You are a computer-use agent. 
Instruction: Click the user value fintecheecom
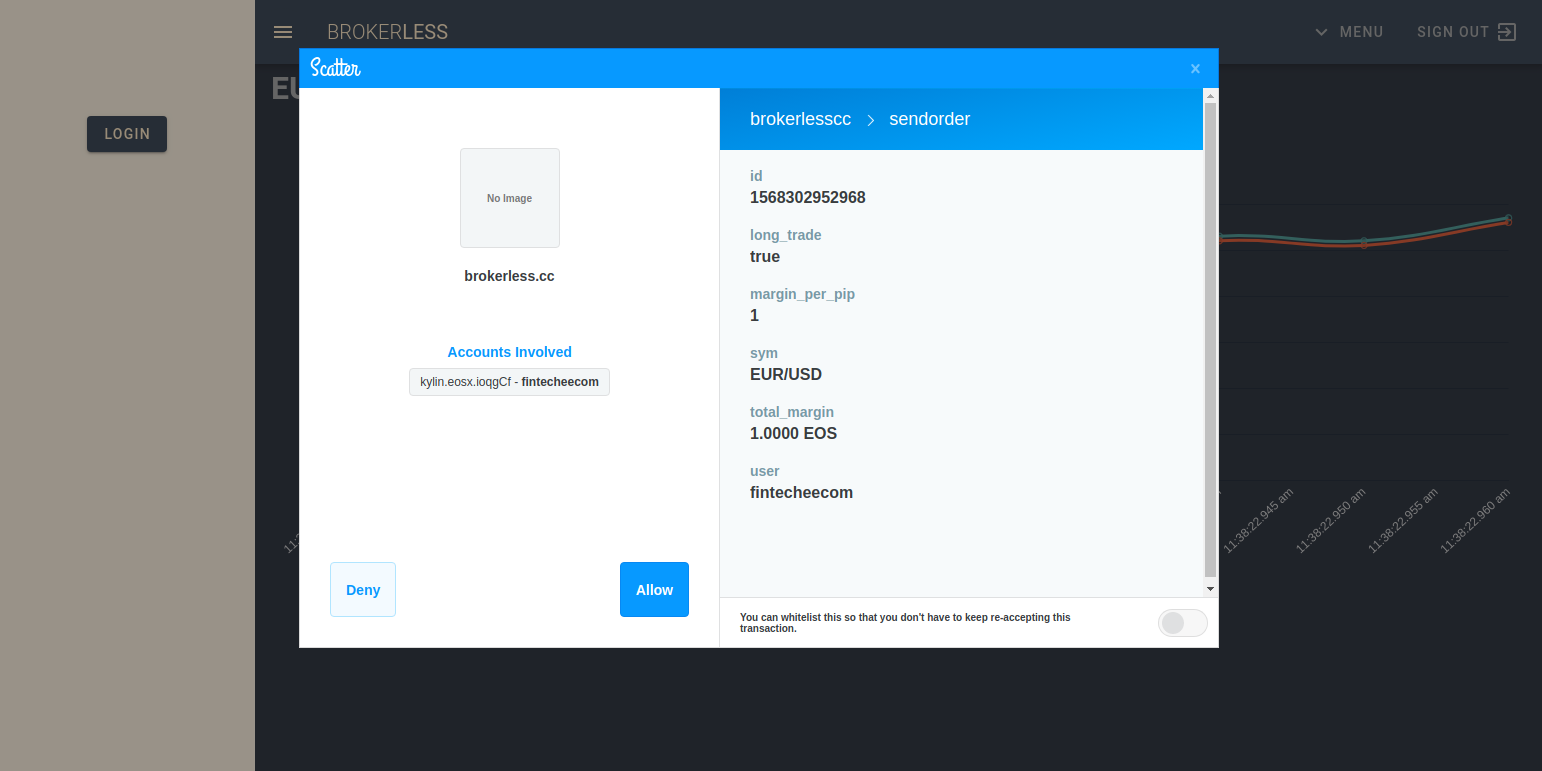(801, 493)
